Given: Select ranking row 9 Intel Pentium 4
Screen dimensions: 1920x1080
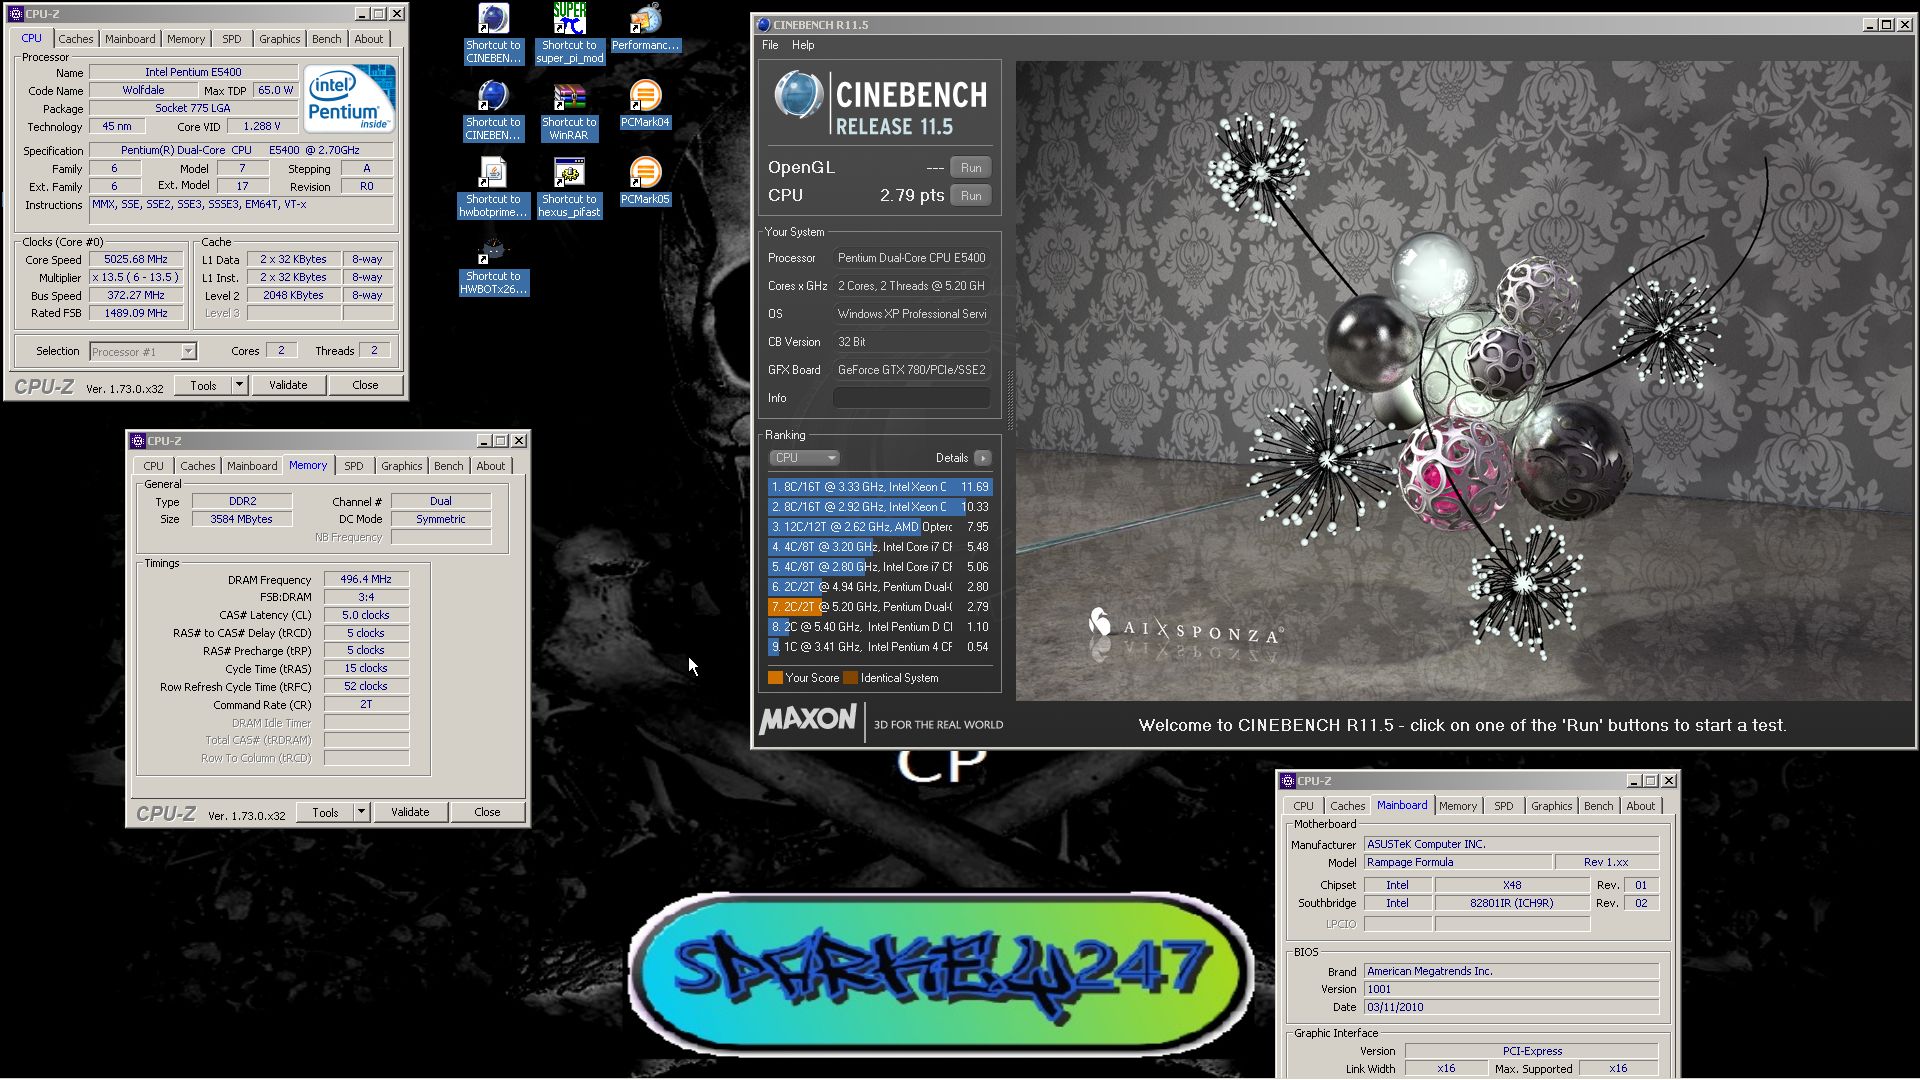Looking at the screenshot, I should point(880,647).
